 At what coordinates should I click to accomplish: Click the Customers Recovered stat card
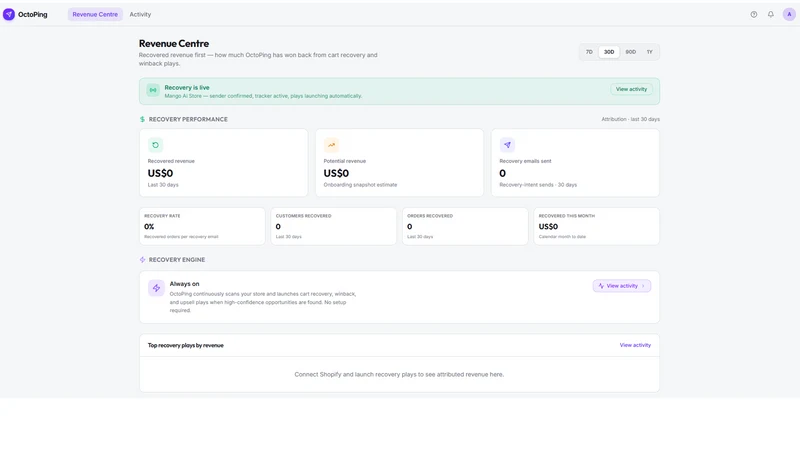(x=334, y=226)
